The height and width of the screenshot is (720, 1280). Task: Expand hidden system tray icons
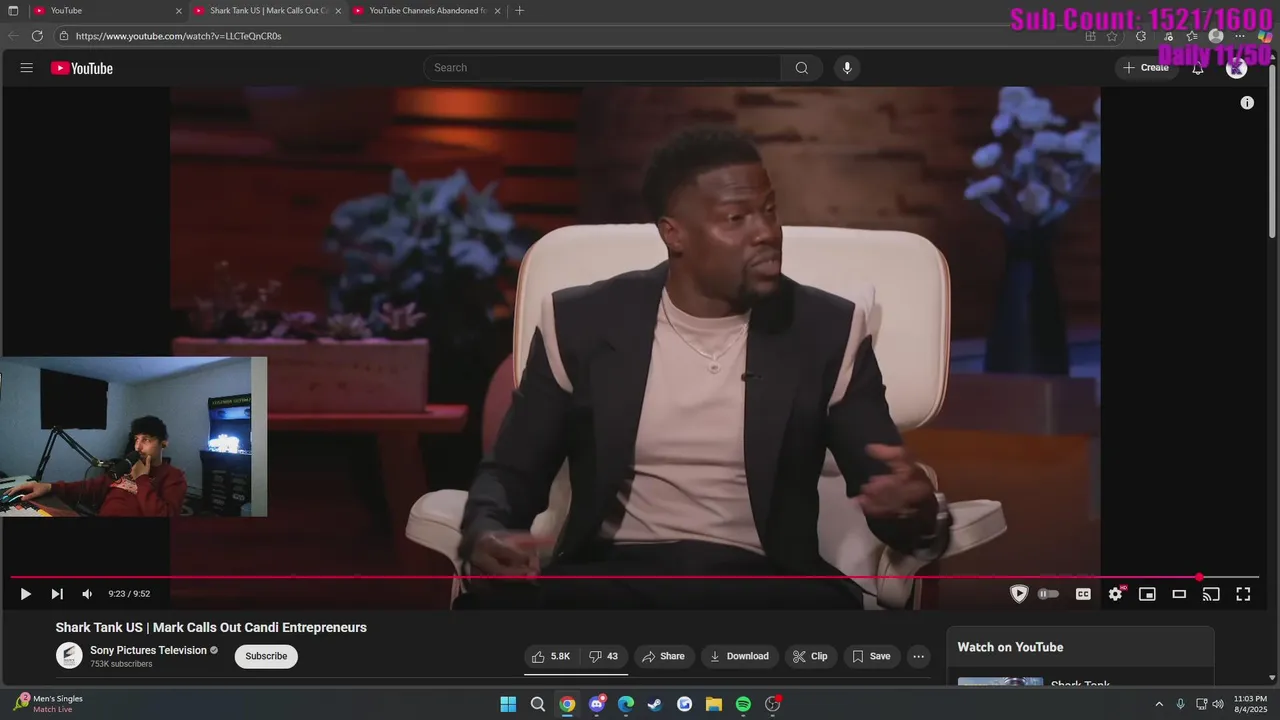[1159, 704]
